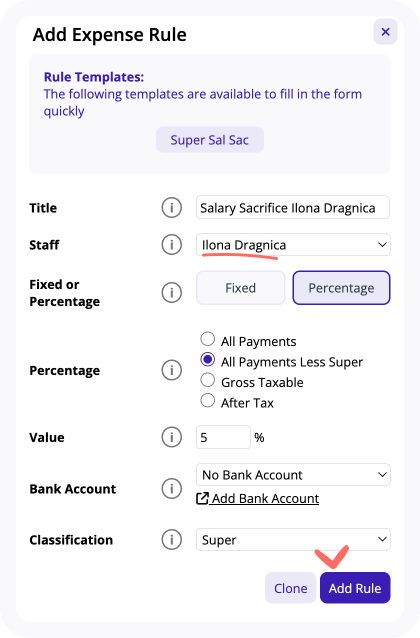Switch to the Fixed option
This screenshot has height=638, width=420.
[241, 288]
